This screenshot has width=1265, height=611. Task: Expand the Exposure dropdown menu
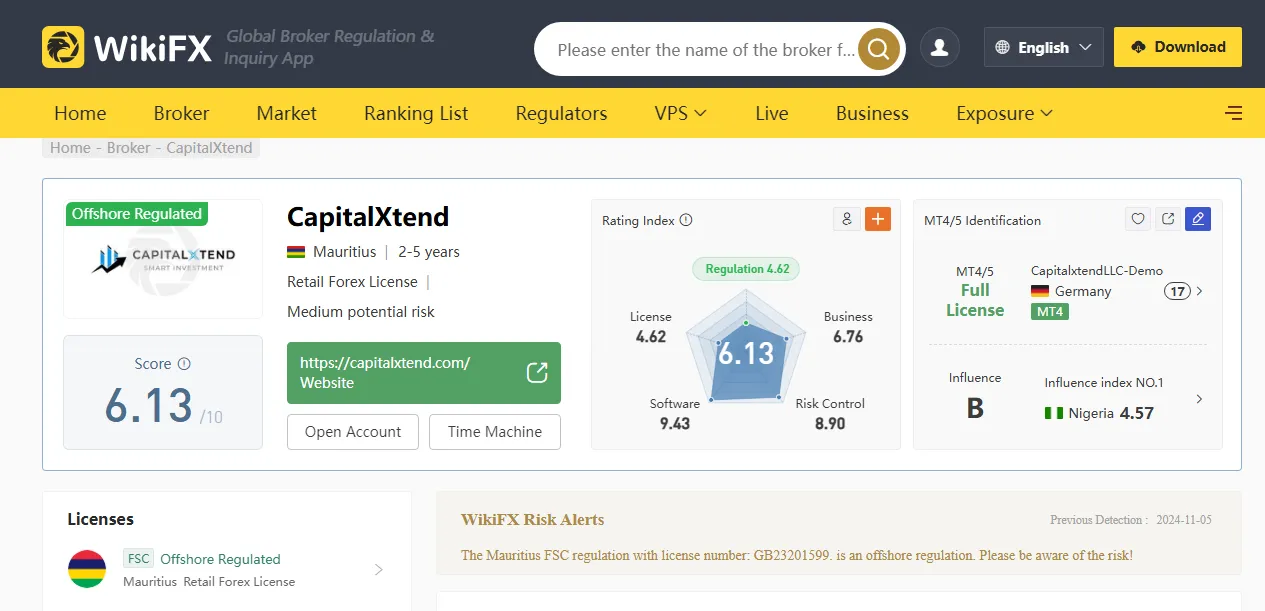click(x=1003, y=113)
